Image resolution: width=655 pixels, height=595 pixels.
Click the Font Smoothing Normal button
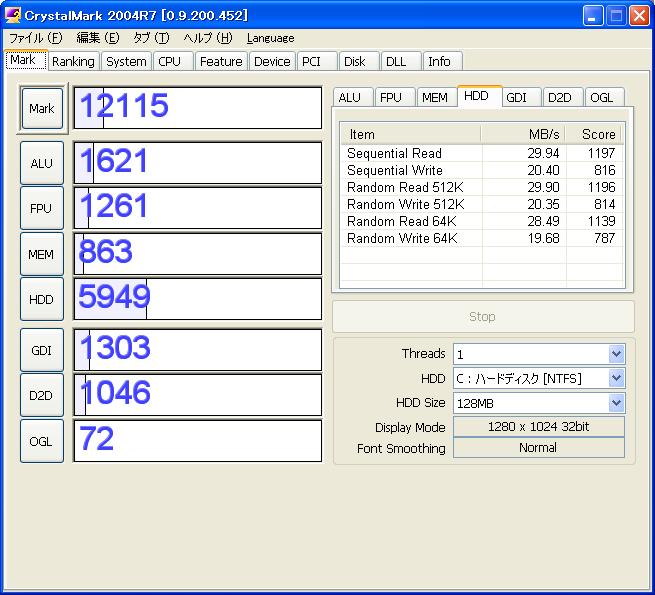[x=539, y=448]
